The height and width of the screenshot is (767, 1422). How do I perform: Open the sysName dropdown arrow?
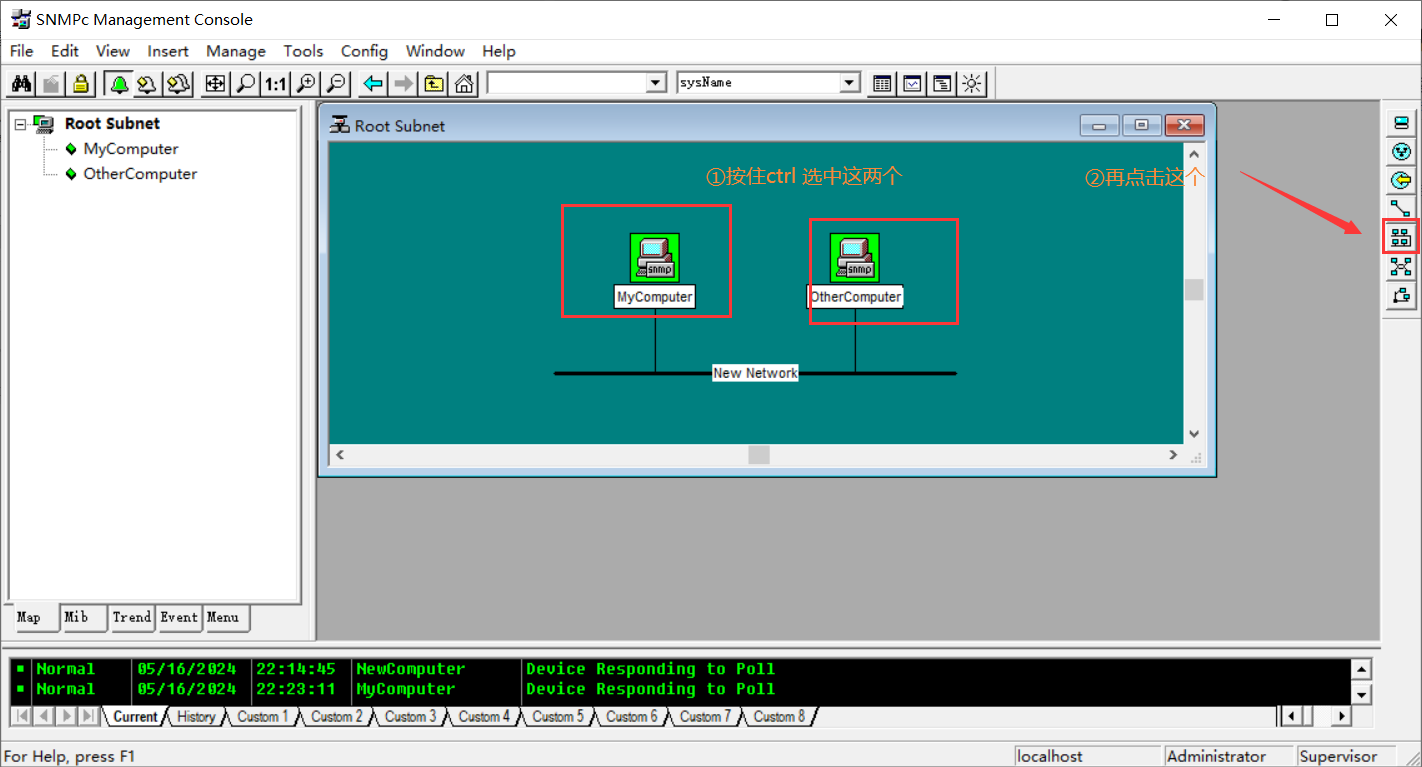(850, 83)
